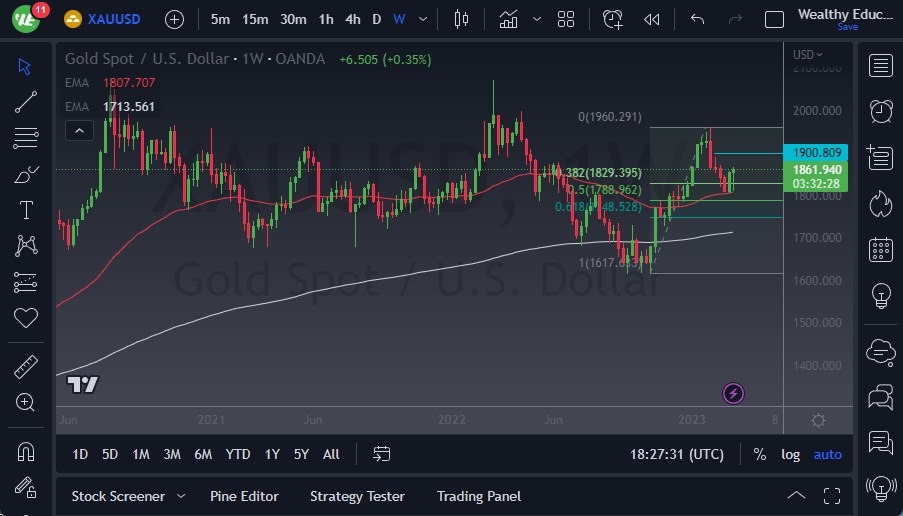Toggle percent scale on price axis
903x516 pixels.
[x=760, y=454]
